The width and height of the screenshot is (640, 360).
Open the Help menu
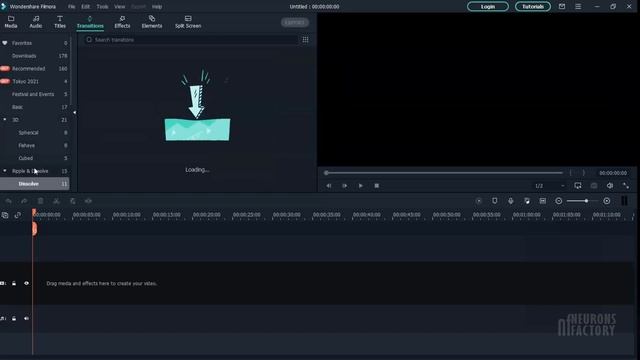pos(157,7)
